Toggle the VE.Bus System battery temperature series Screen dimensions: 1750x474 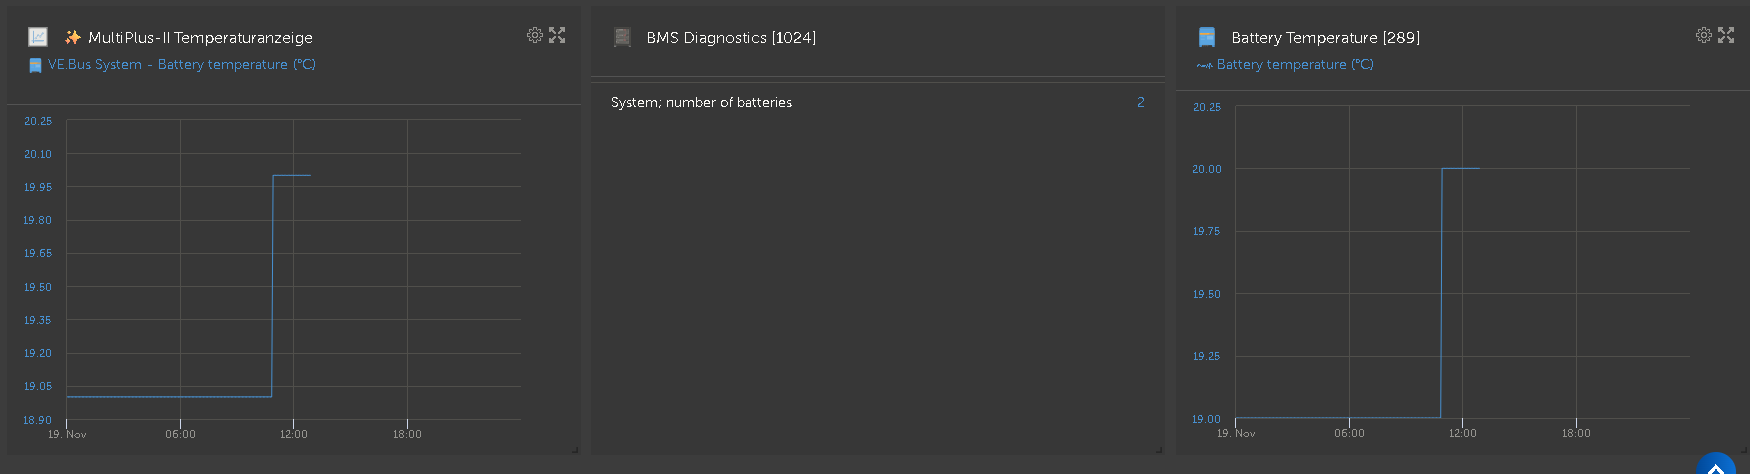point(181,65)
